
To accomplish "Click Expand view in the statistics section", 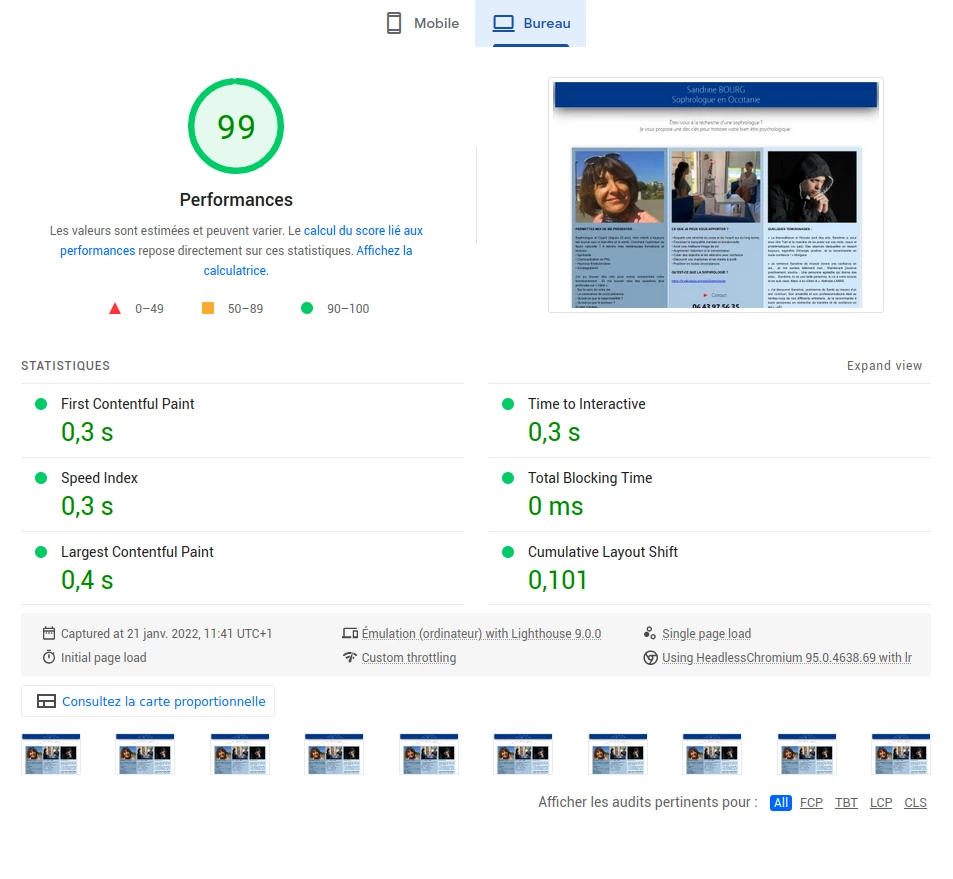I will point(884,366).
